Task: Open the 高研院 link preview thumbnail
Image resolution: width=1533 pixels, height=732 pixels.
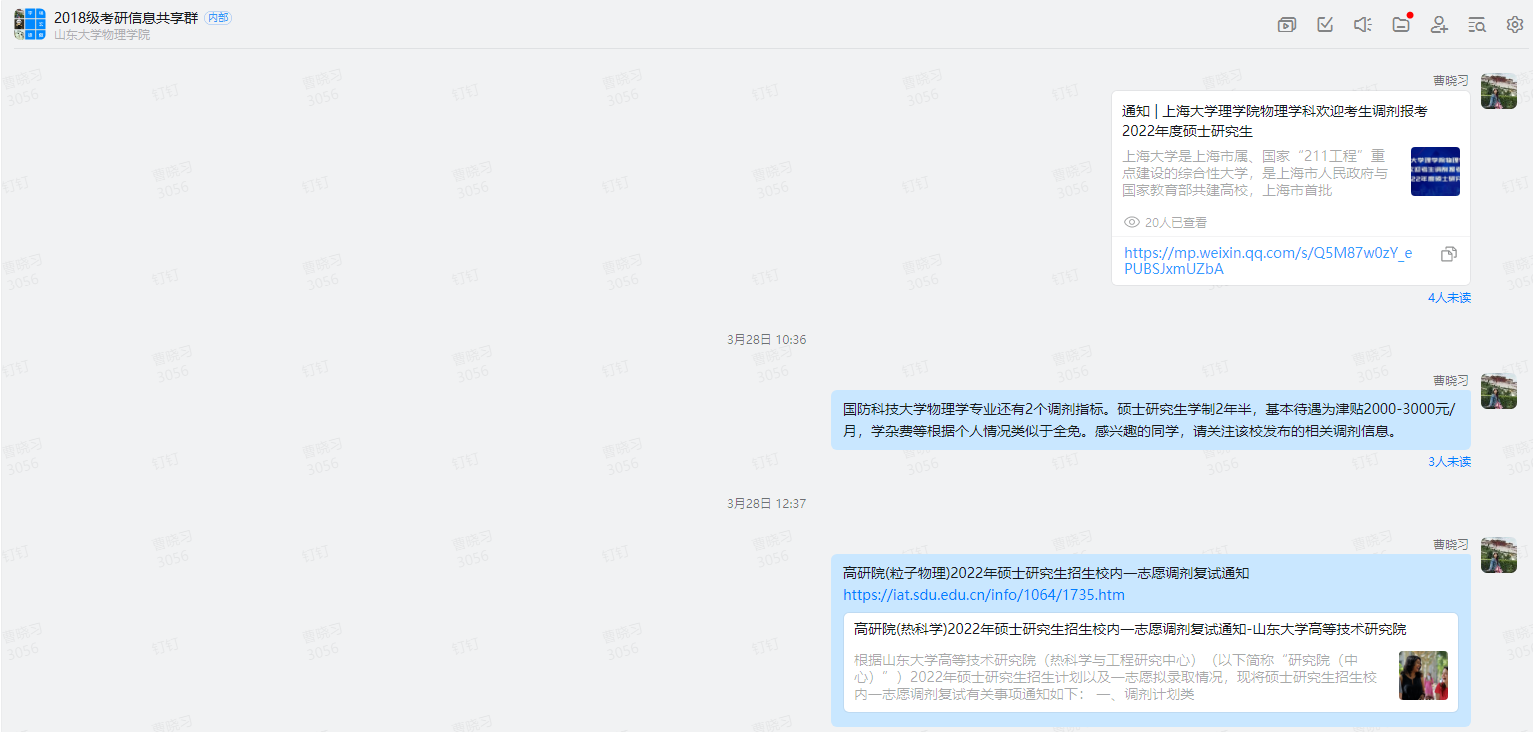Action: click(1423, 676)
